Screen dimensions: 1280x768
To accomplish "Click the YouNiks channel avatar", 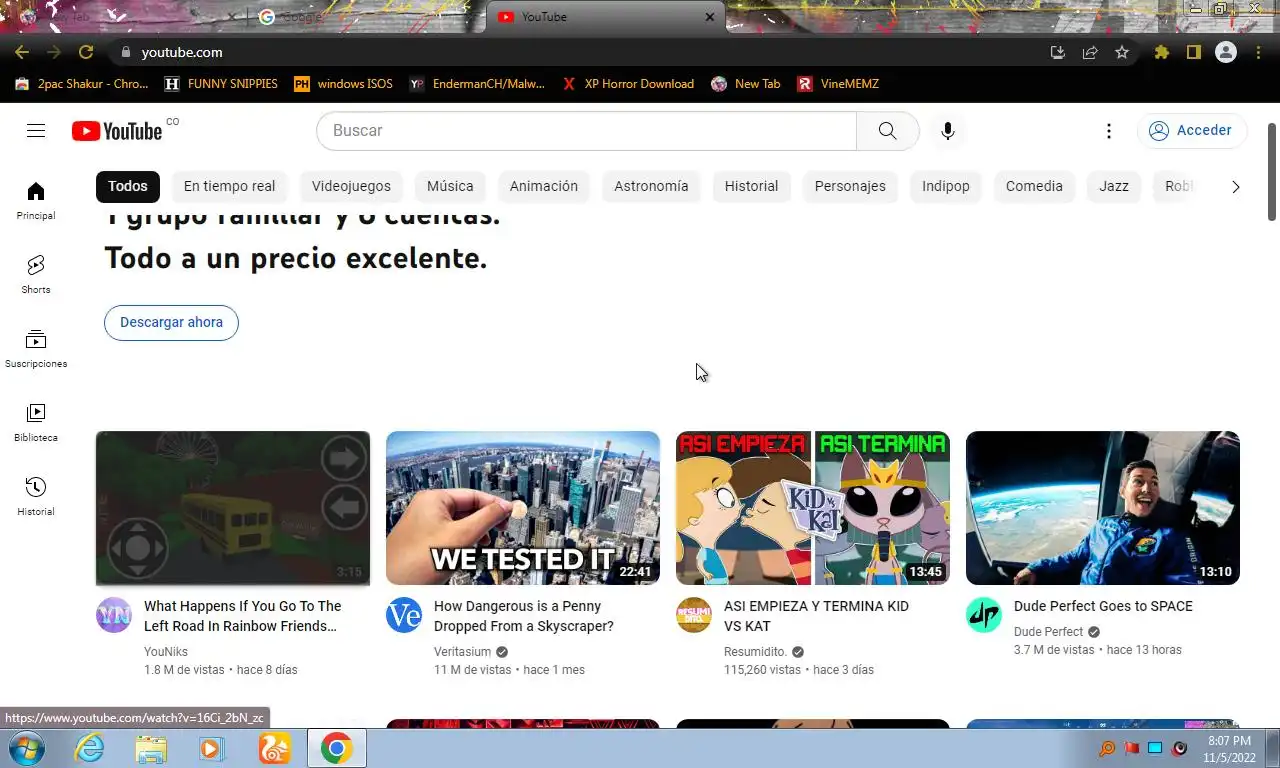I will [114, 615].
